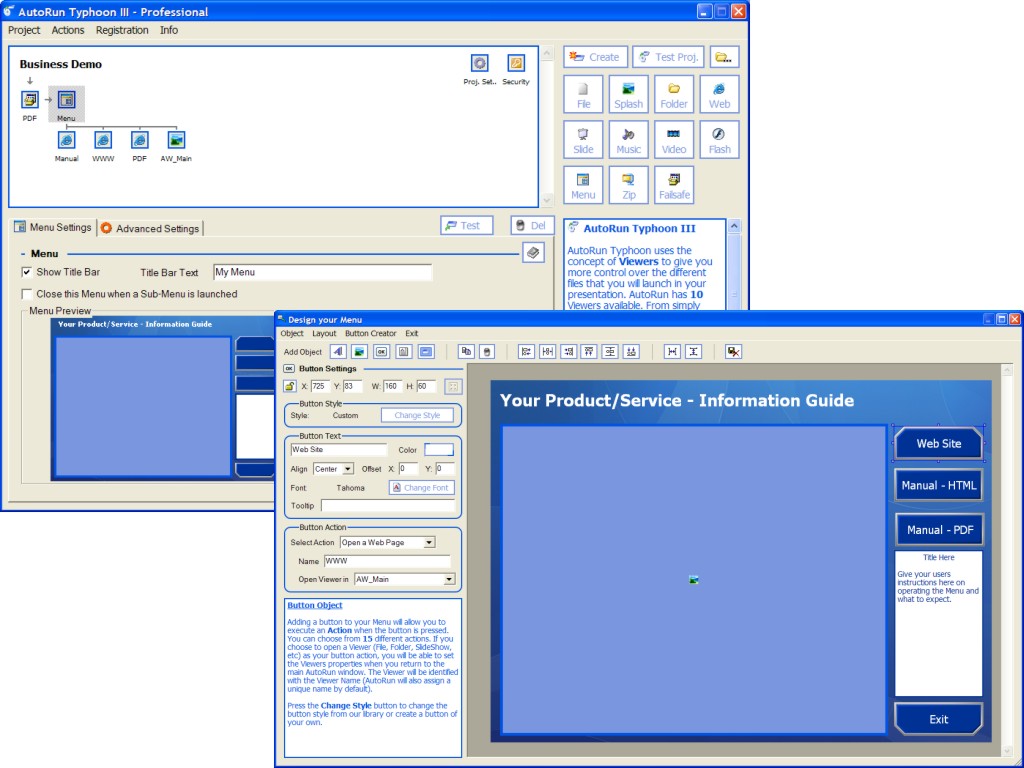Image resolution: width=1024 pixels, height=768 pixels.
Task: Open Proj. Set. project settings icon
Action: 480,66
